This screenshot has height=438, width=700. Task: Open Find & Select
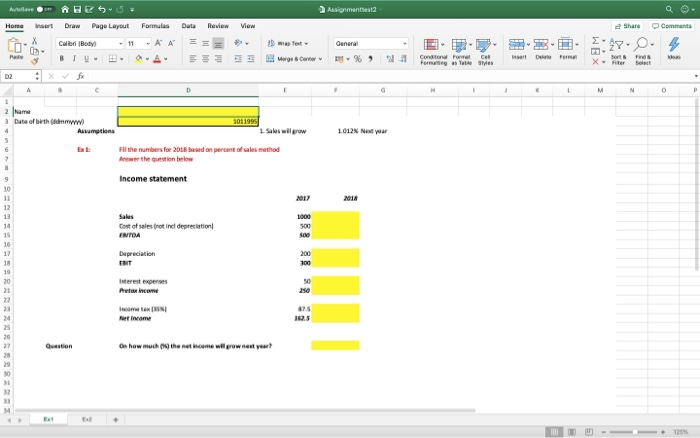(x=643, y=51)
